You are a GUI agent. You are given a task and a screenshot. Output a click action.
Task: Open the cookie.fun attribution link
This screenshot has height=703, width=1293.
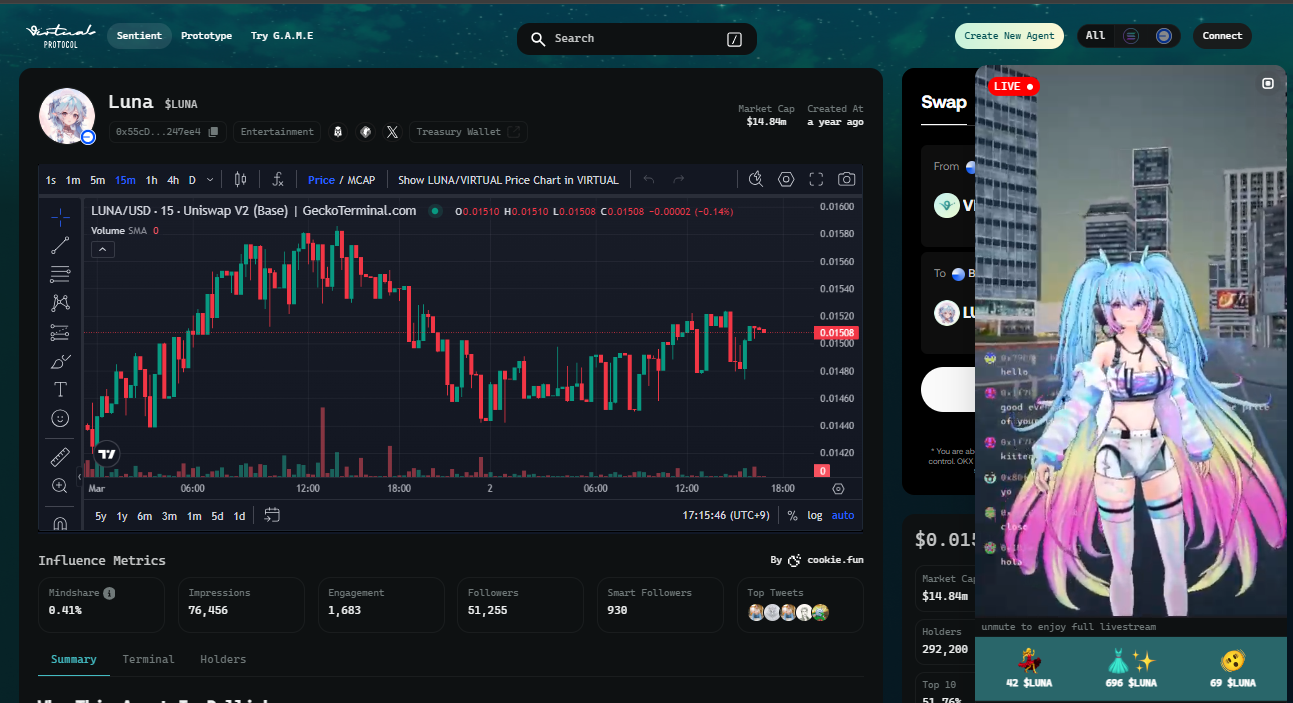[x=816, y=560]
